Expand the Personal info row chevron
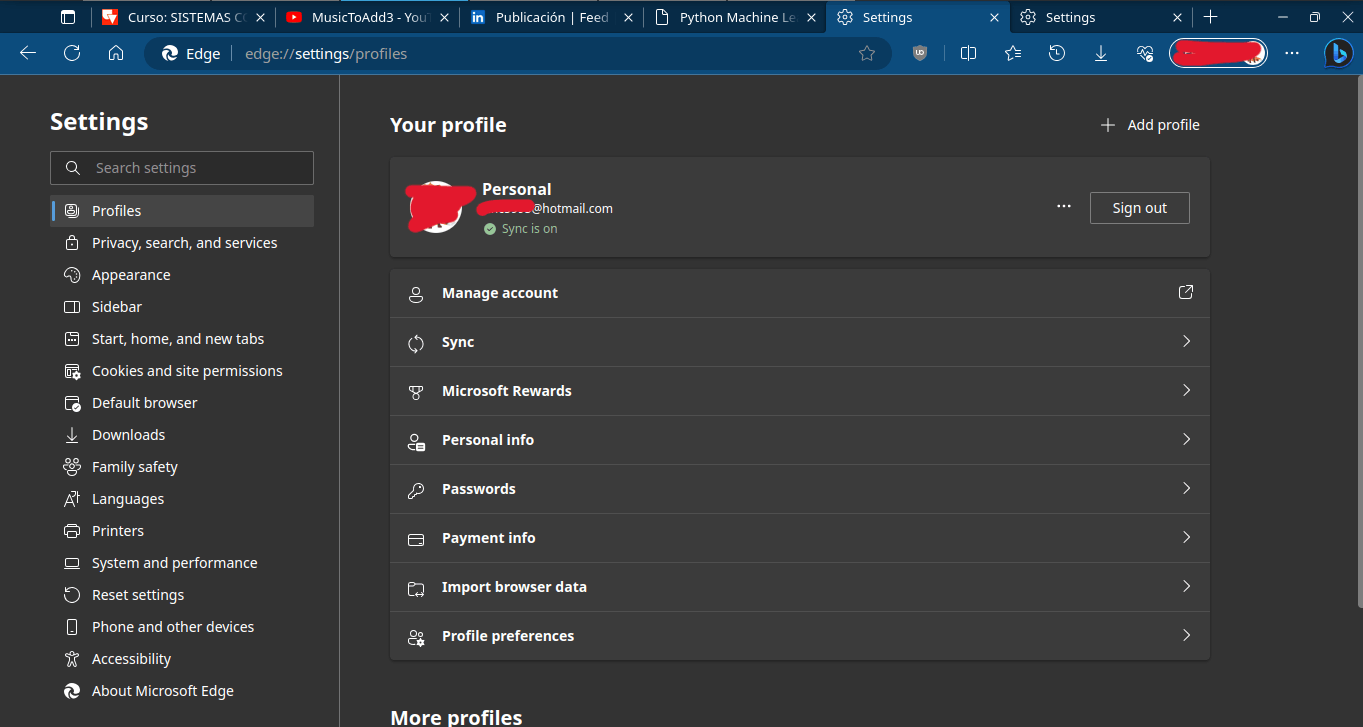The height and width of the screenshot is (727, 1363). pos(1187,439)
